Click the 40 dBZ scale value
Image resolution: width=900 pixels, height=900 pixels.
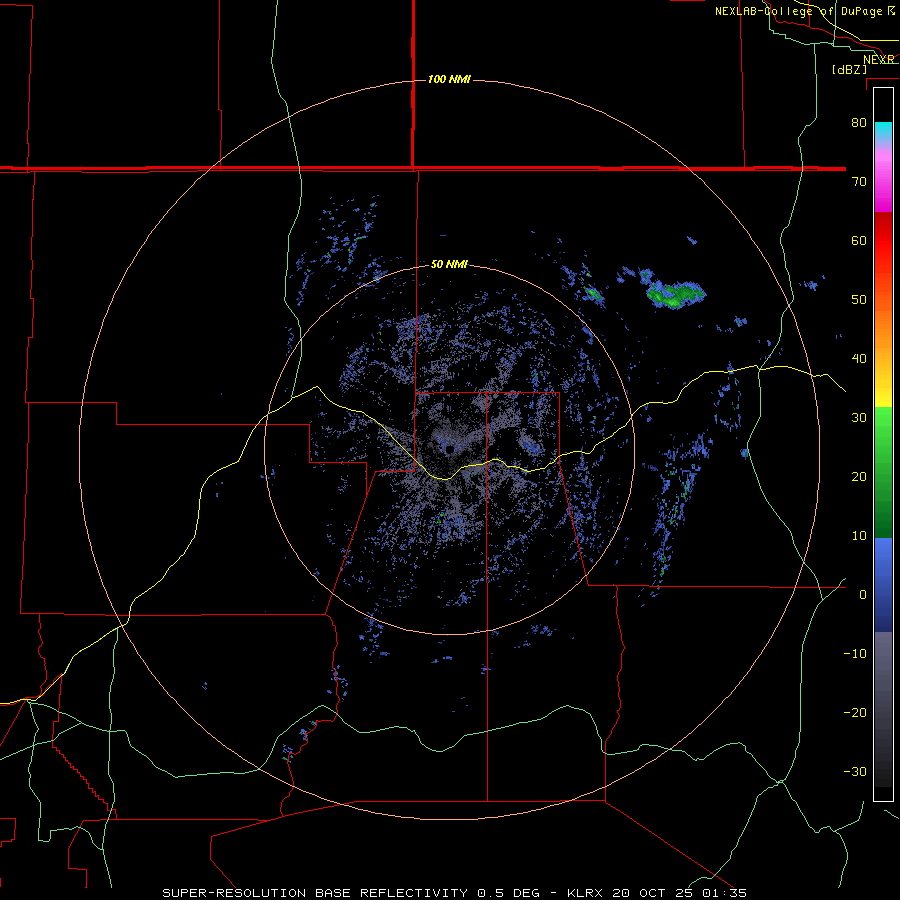859,359
